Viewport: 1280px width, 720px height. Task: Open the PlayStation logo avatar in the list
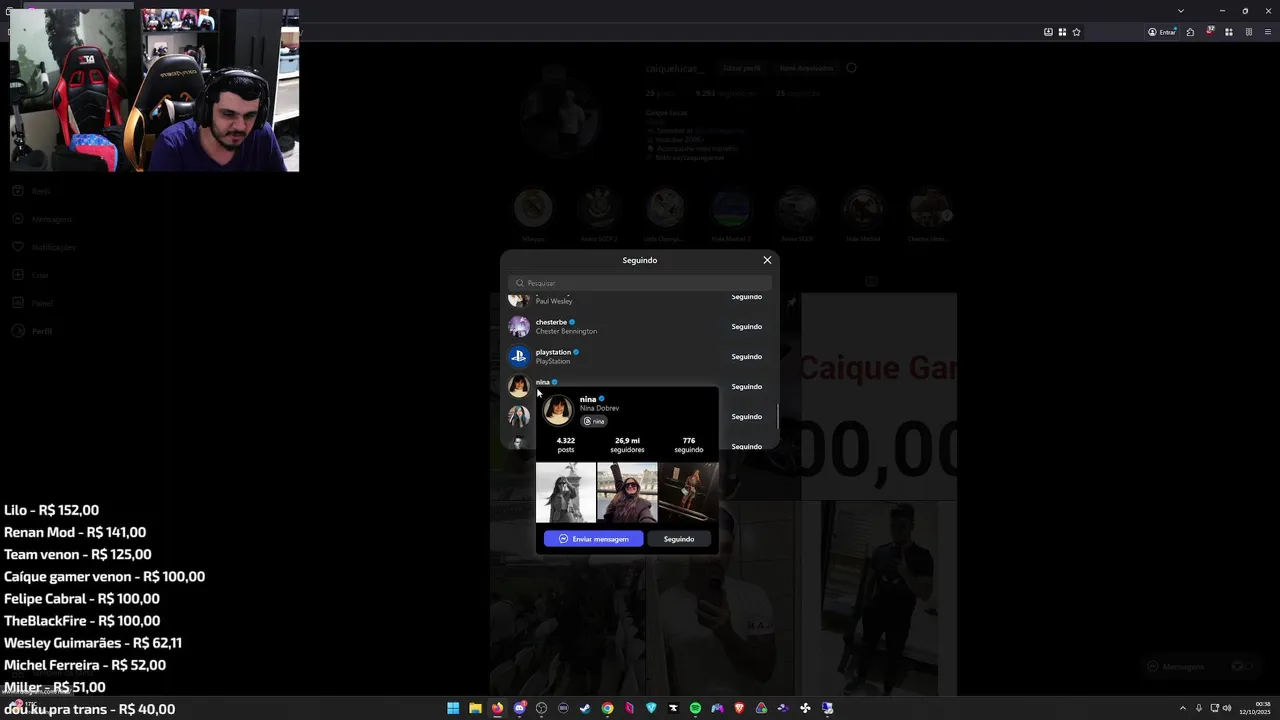[x=519, y=356]
